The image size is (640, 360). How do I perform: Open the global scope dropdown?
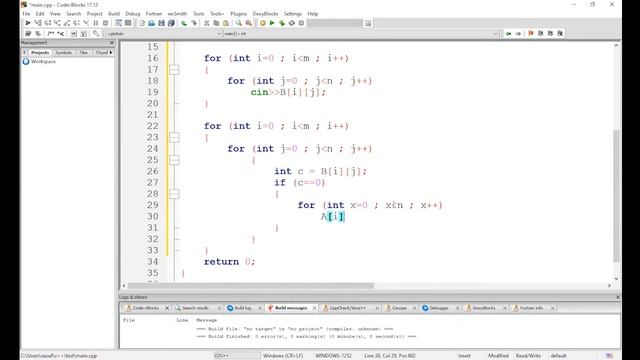[163, 33]
